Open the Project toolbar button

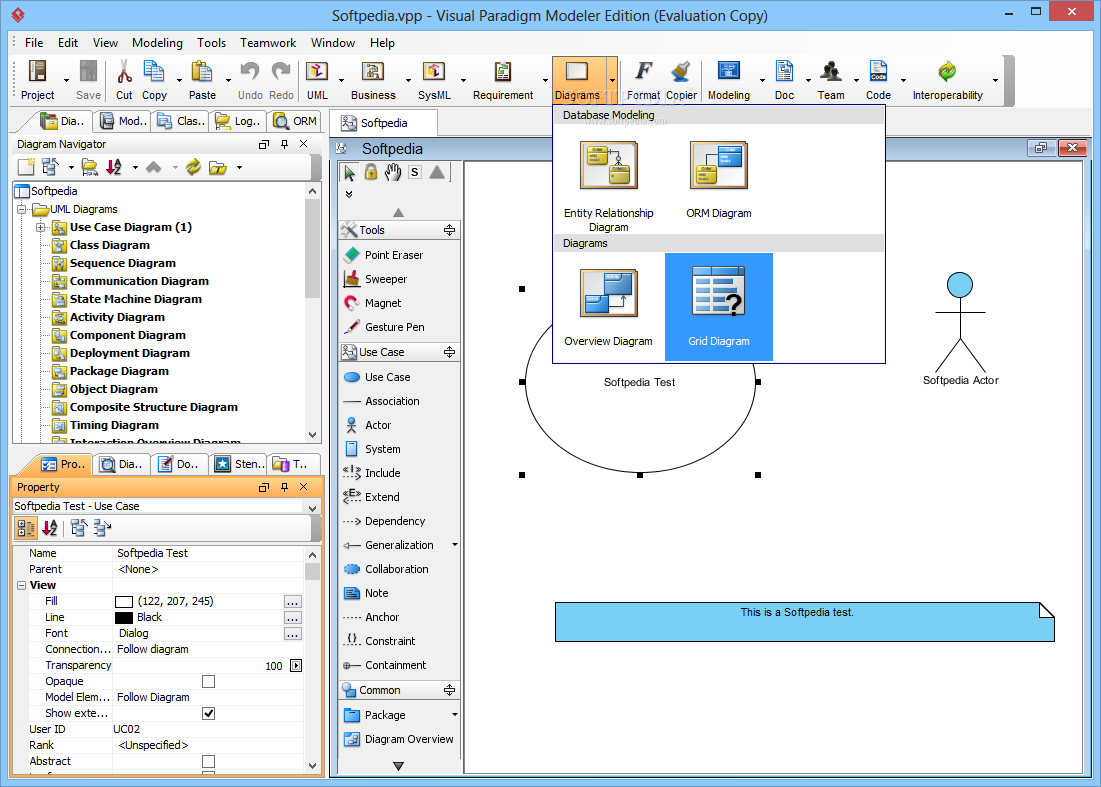[37, 79]
